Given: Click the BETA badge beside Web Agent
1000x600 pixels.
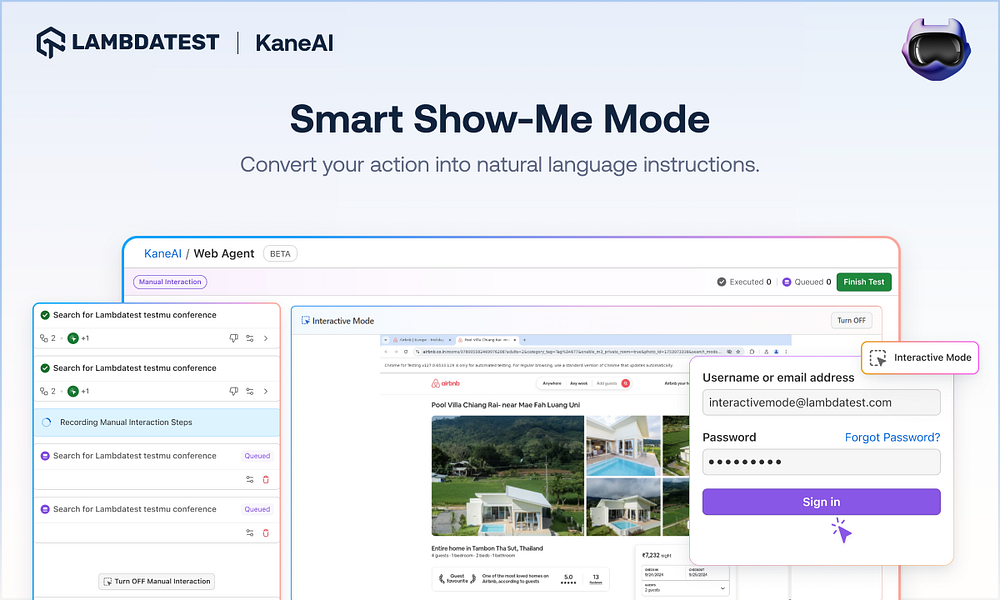Looking at the screenshot, I should click(280, 254).
